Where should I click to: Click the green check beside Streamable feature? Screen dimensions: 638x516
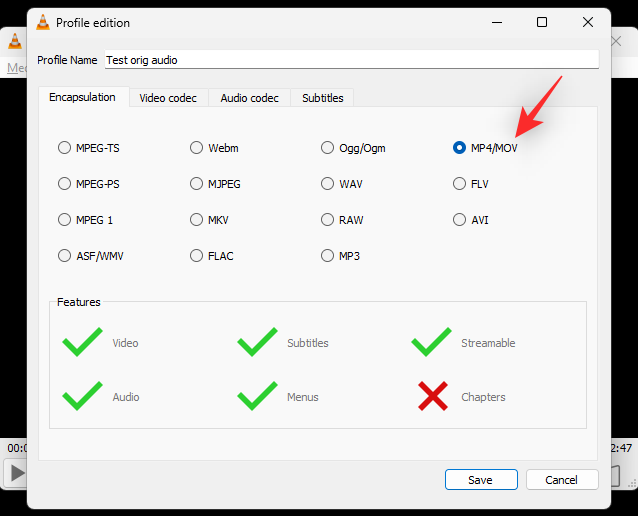431,342
